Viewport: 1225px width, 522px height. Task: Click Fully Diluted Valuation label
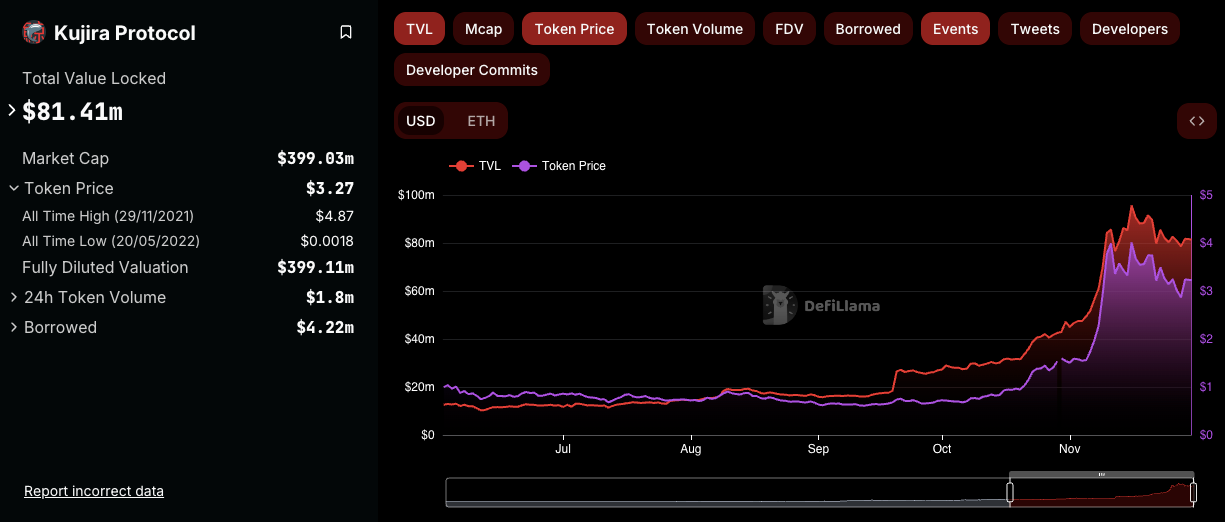click(105, 267)
